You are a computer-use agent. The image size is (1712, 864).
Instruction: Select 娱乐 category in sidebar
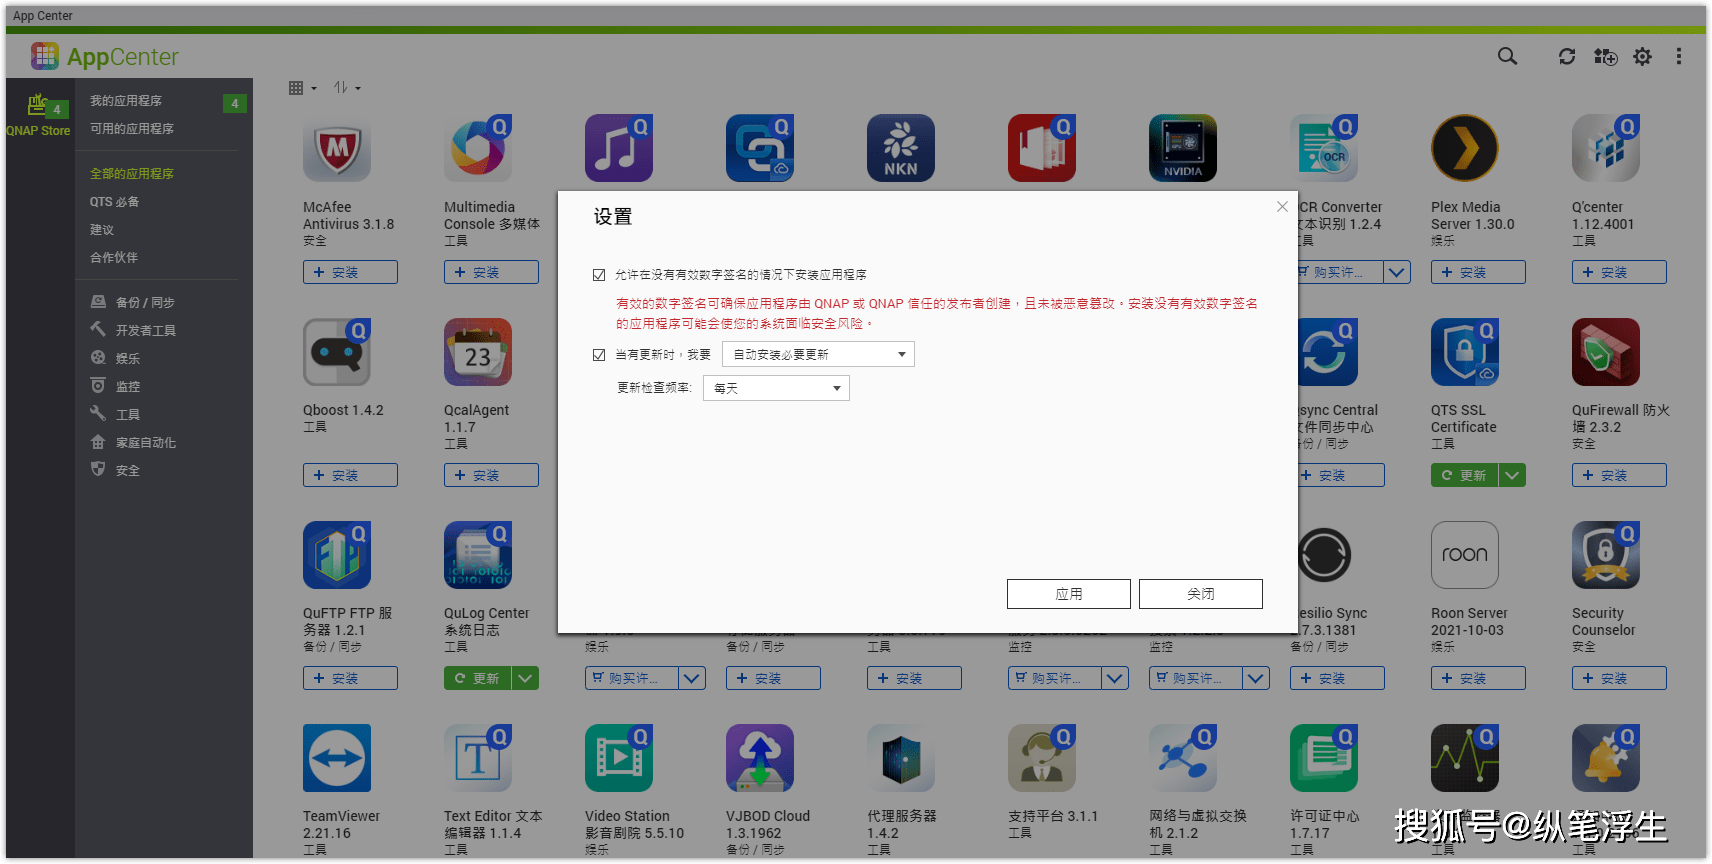pos(127,359)
